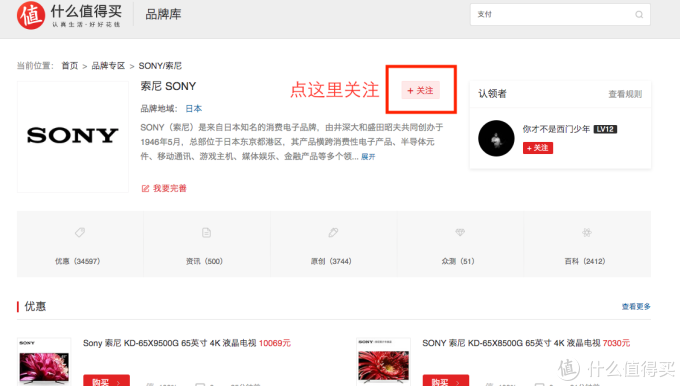The height and width of the screenshot is (386, 680).
Task: Click the 索尼 SONY brand heading
Action: [x=168, y=86]
